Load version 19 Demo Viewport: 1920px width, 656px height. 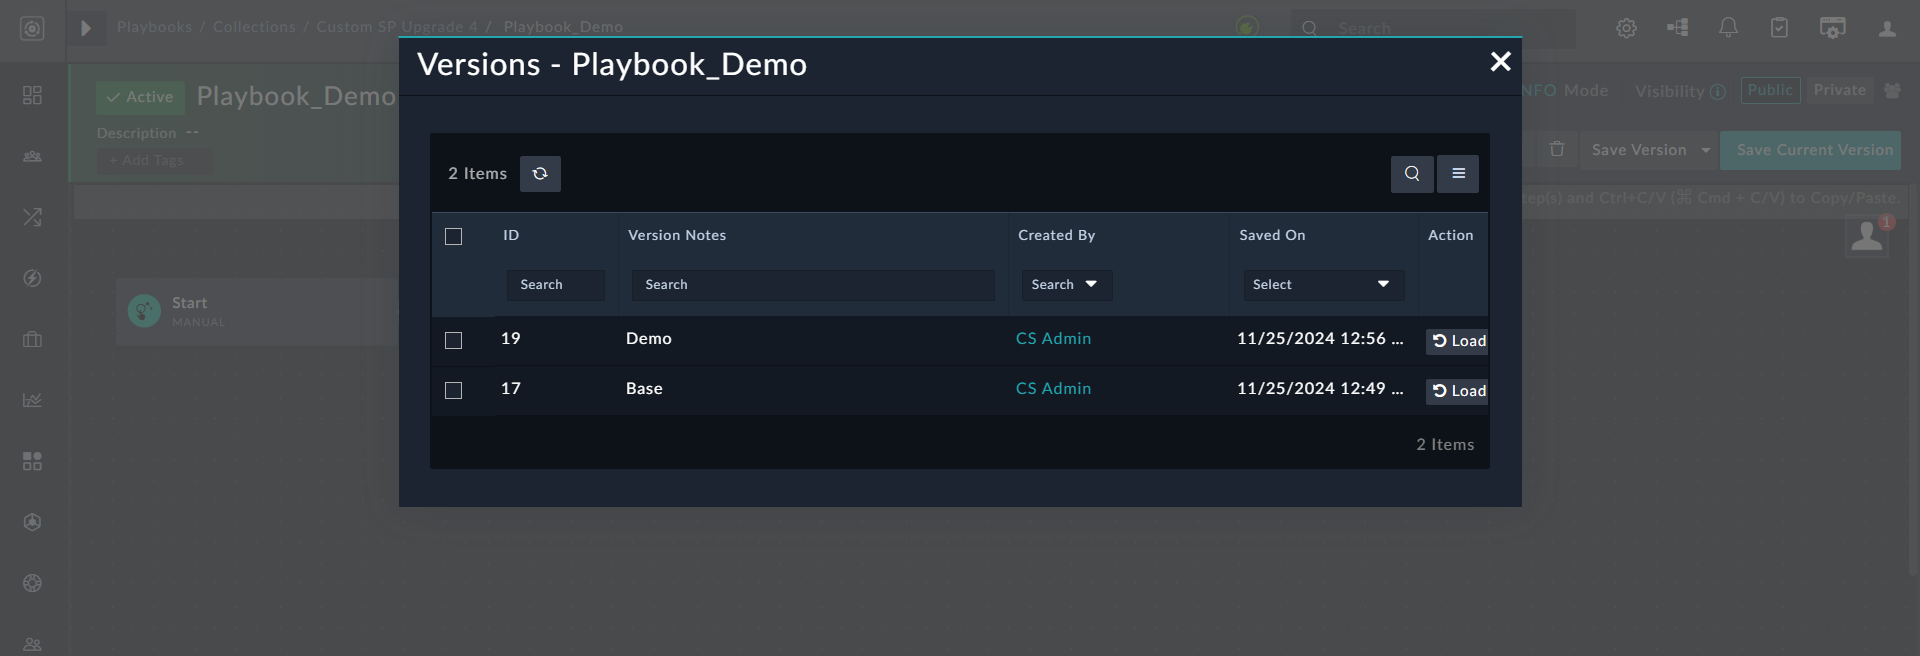1457,341
